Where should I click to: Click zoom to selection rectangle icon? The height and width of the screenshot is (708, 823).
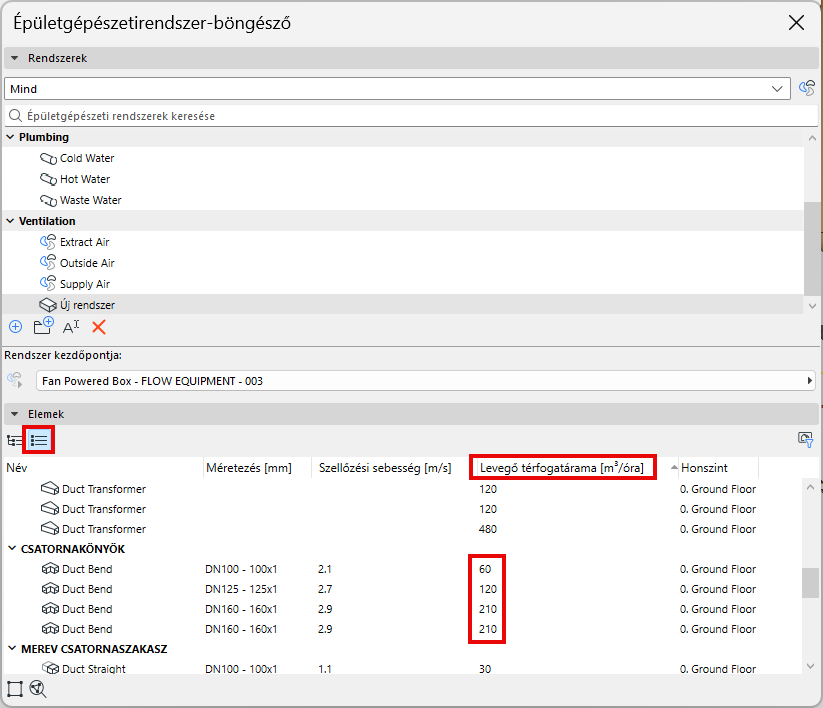click(x=15, y=689)
